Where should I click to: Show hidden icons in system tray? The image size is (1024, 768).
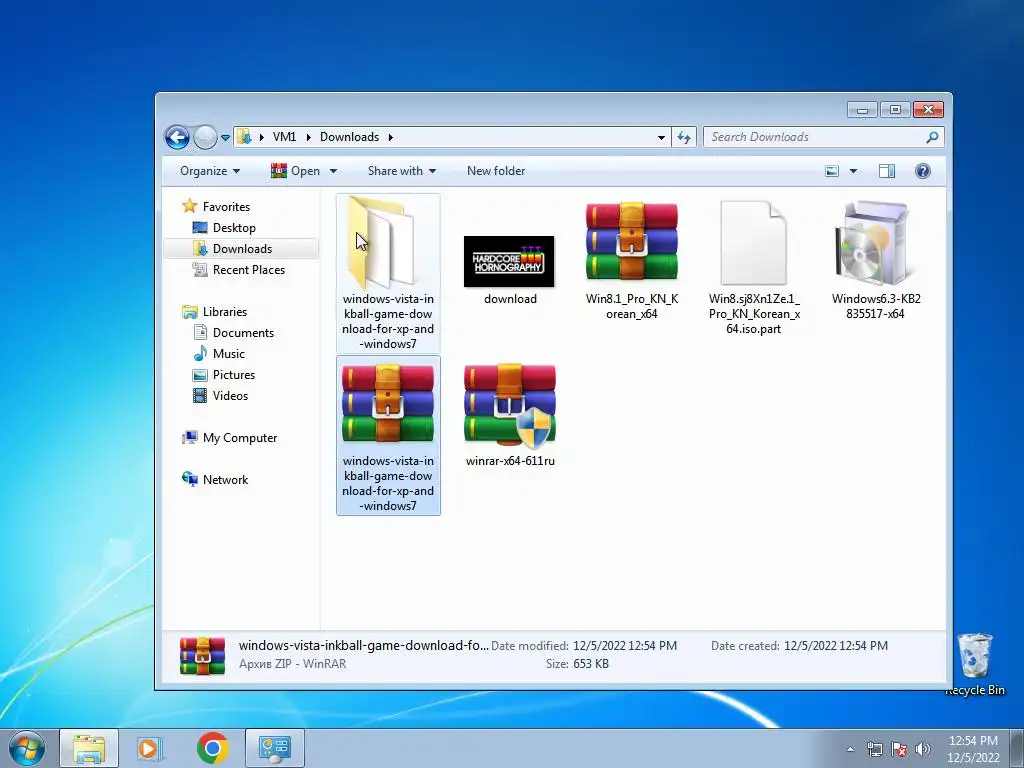(x=850, y=749)
